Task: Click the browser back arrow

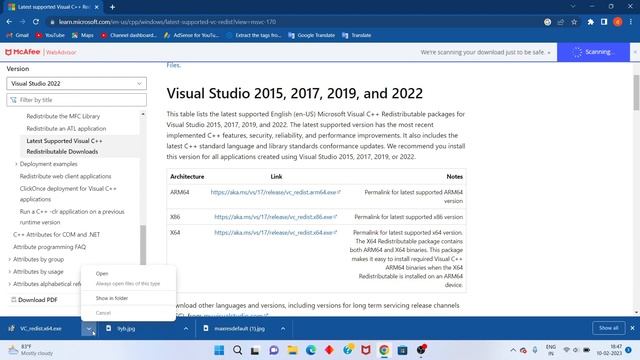Action: (x=9, y=22)
